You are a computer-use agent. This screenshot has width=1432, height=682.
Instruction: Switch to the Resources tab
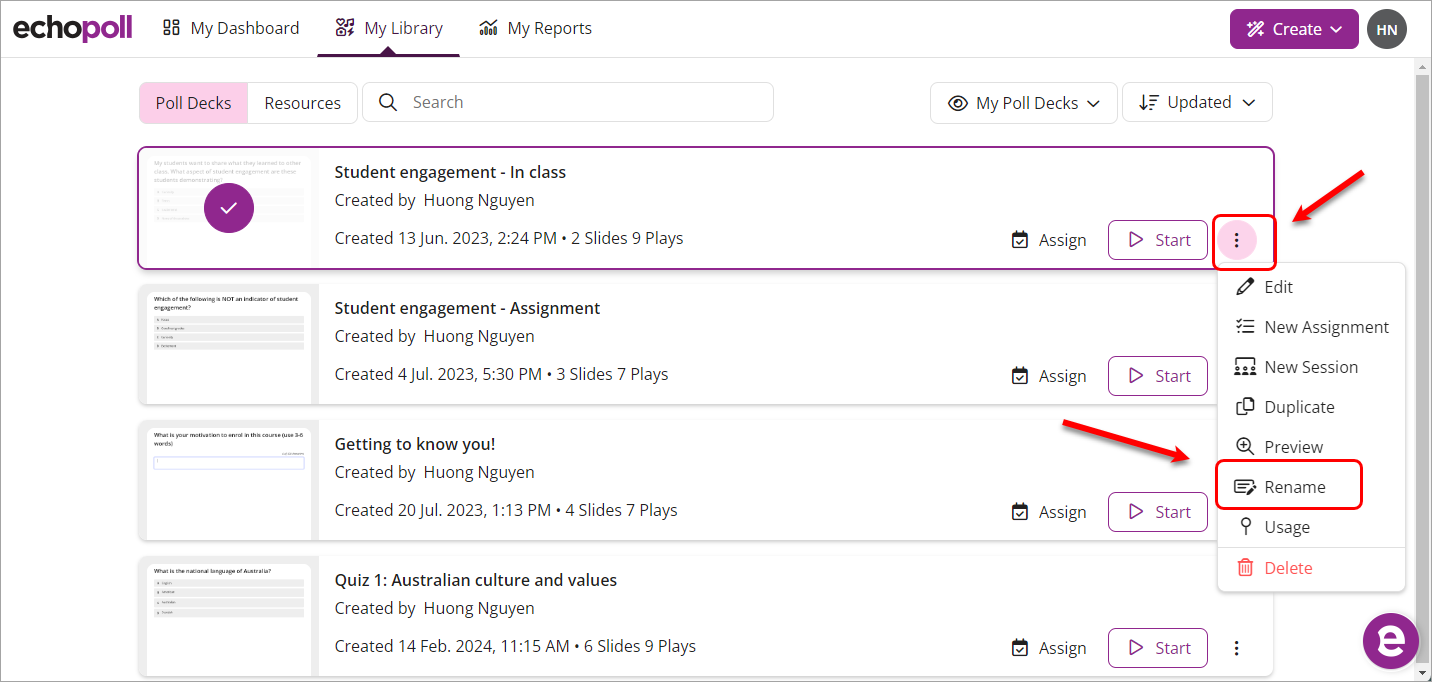(302, 102)
